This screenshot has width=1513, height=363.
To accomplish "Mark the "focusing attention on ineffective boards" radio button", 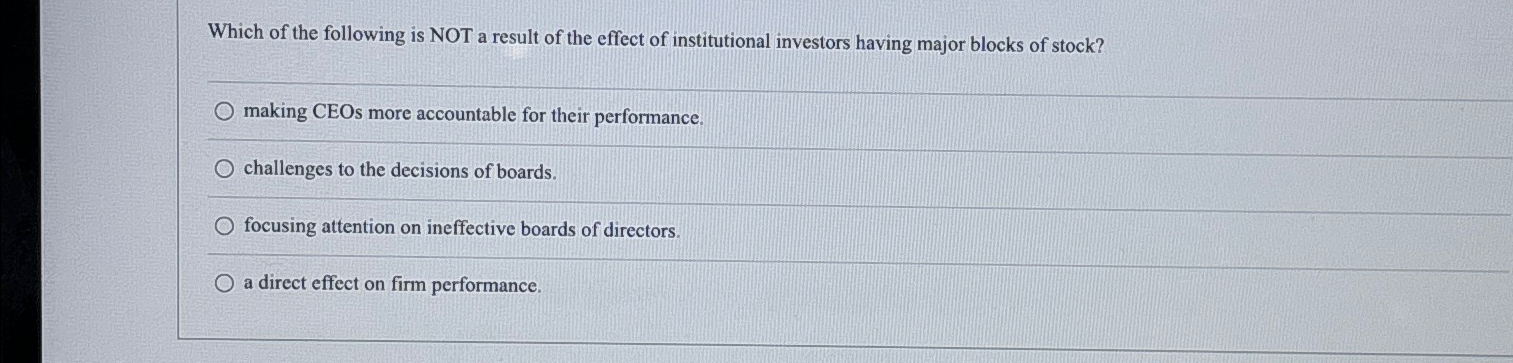I will coord(224,226).
